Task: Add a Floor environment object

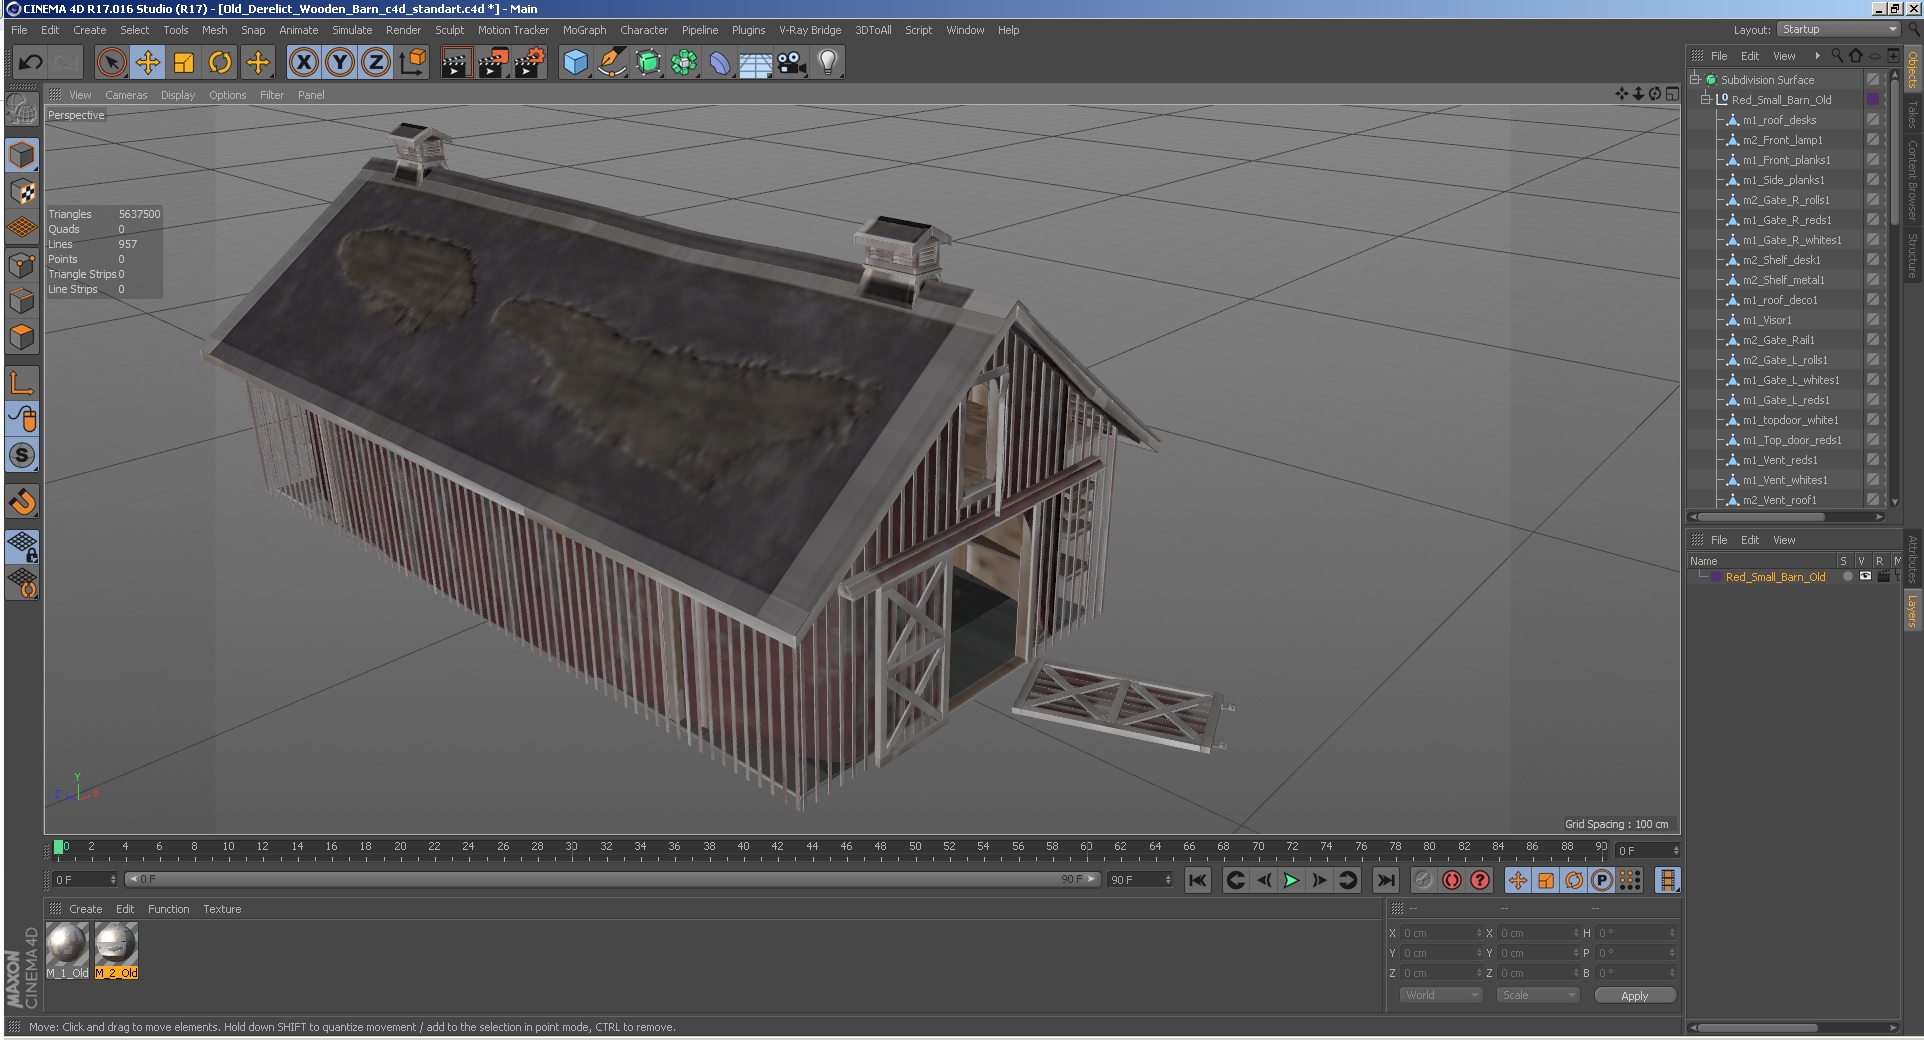Action: (756, 63)
